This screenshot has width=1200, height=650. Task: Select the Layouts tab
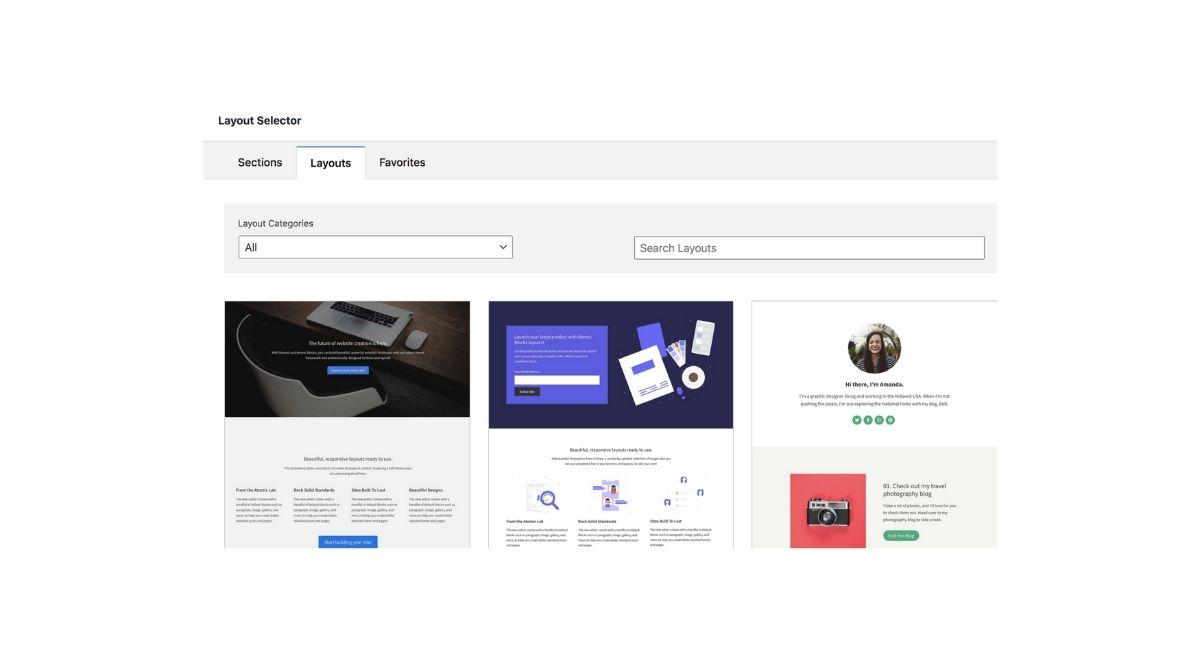[330, 163]
